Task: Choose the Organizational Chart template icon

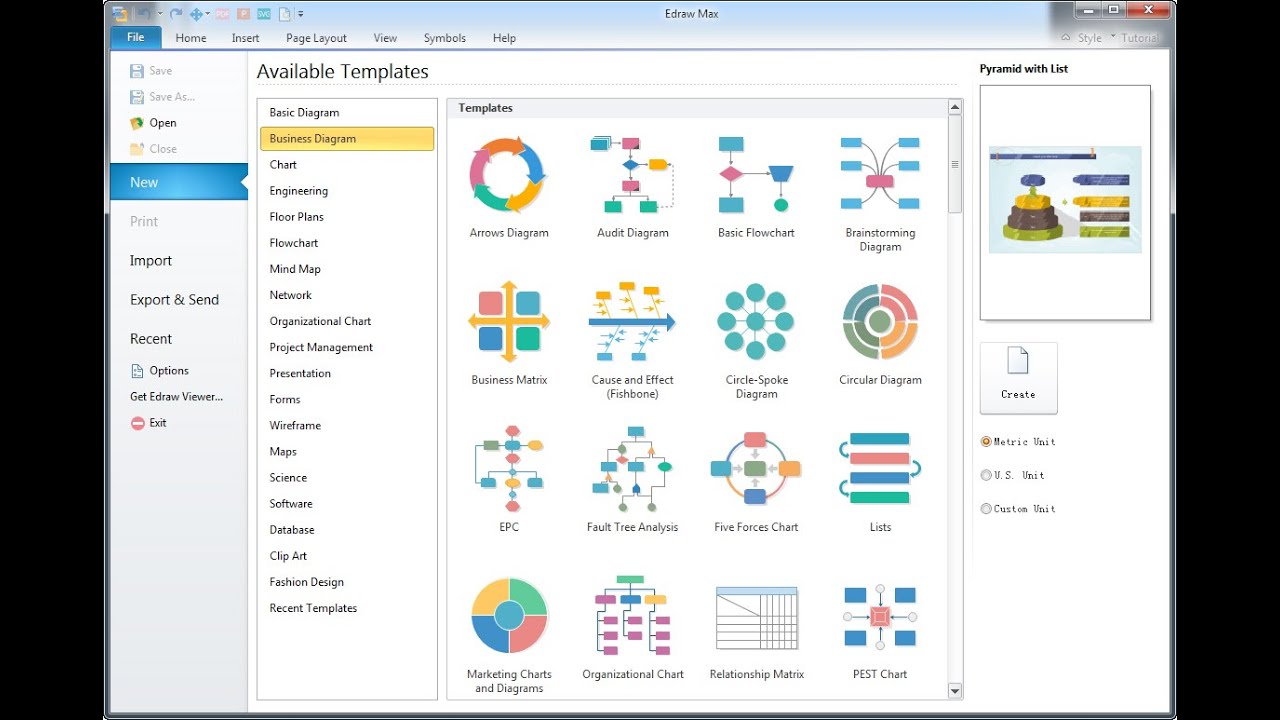Action: click(633, 615)
